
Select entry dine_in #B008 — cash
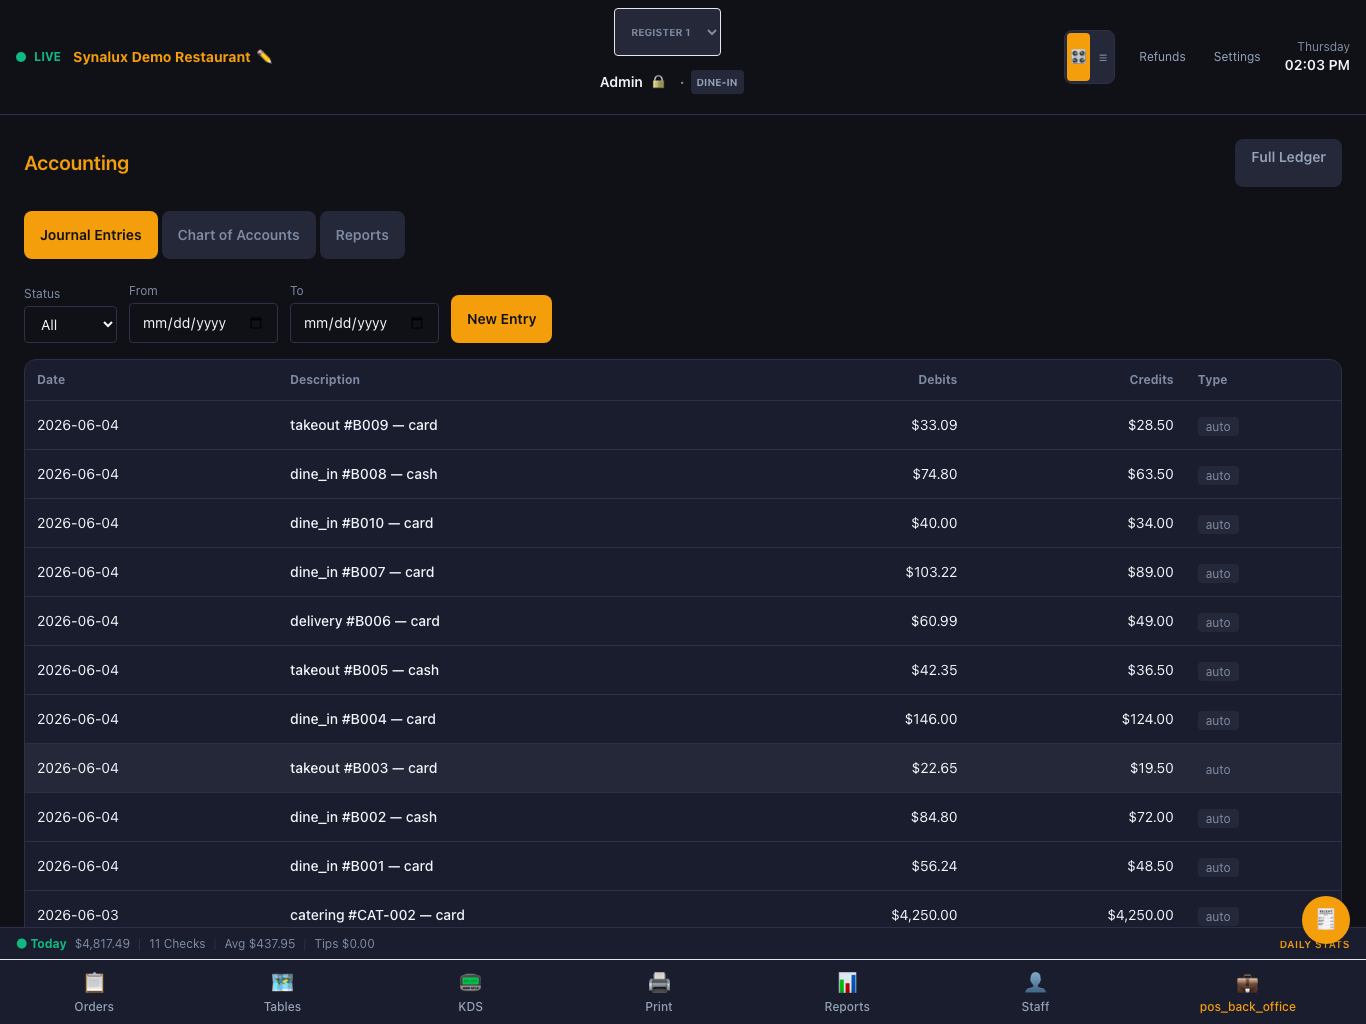[683, 474]
